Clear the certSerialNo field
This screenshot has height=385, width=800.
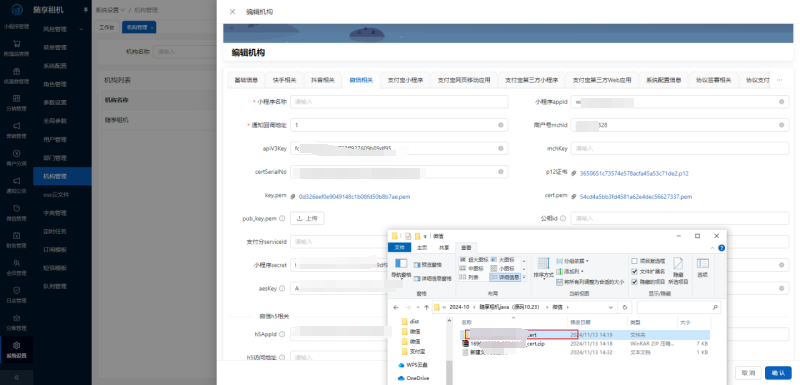click(501, 172)
